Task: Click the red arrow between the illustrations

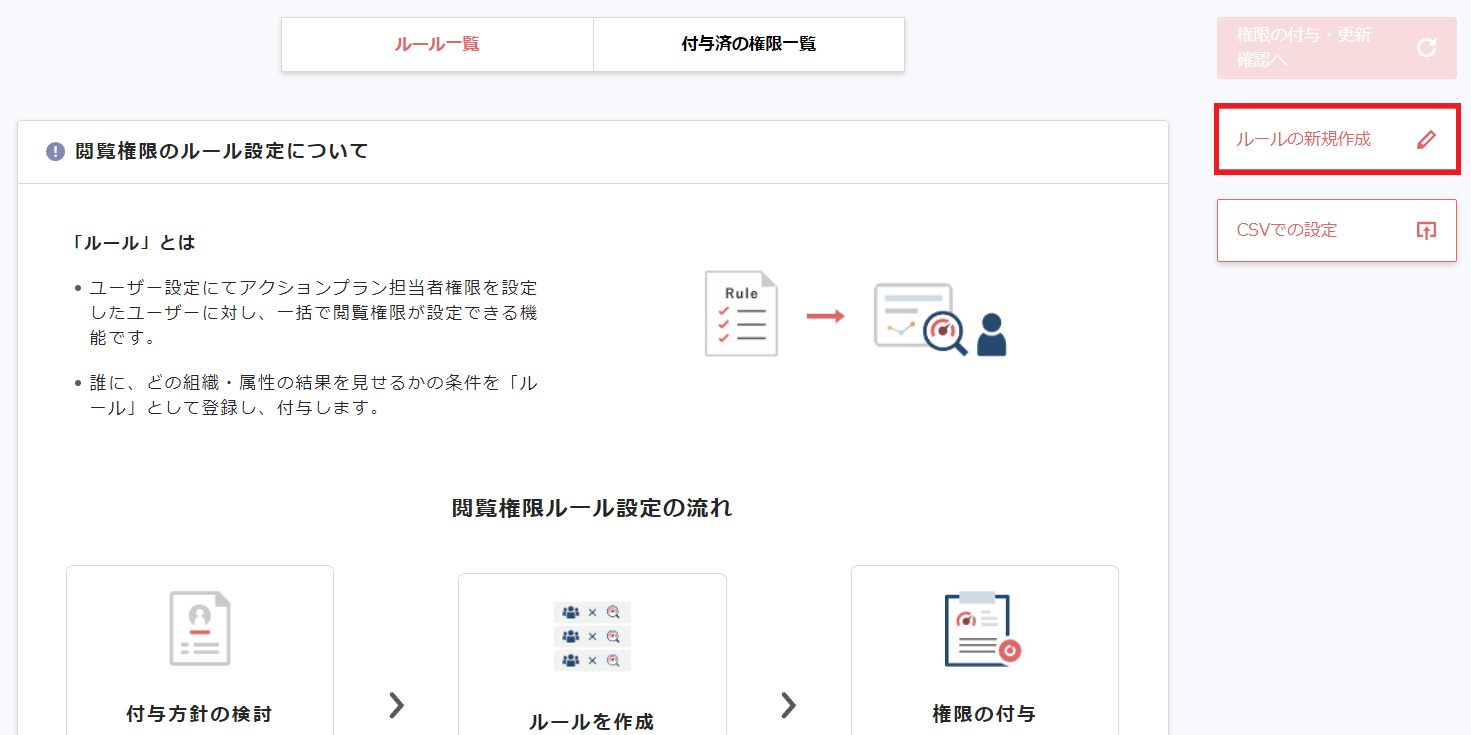Action: (825, 316)
